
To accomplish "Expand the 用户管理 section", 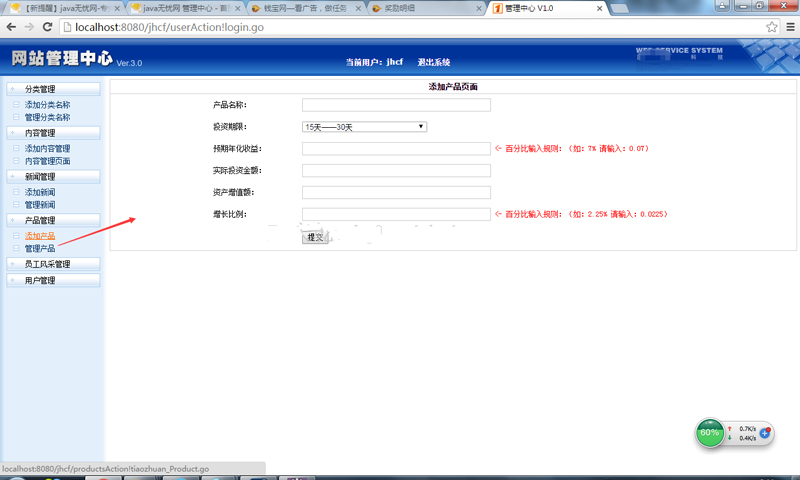I will [x=53, y=281].
